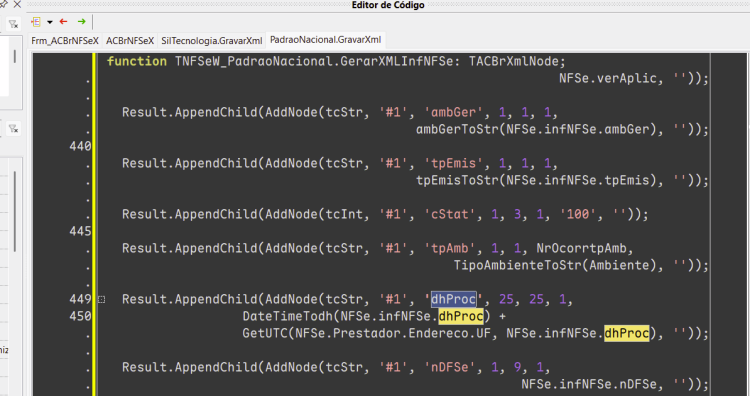750x396 pixels.
Task: Open the dropdown arrow beside the editor icon
Action: point(50,22)
